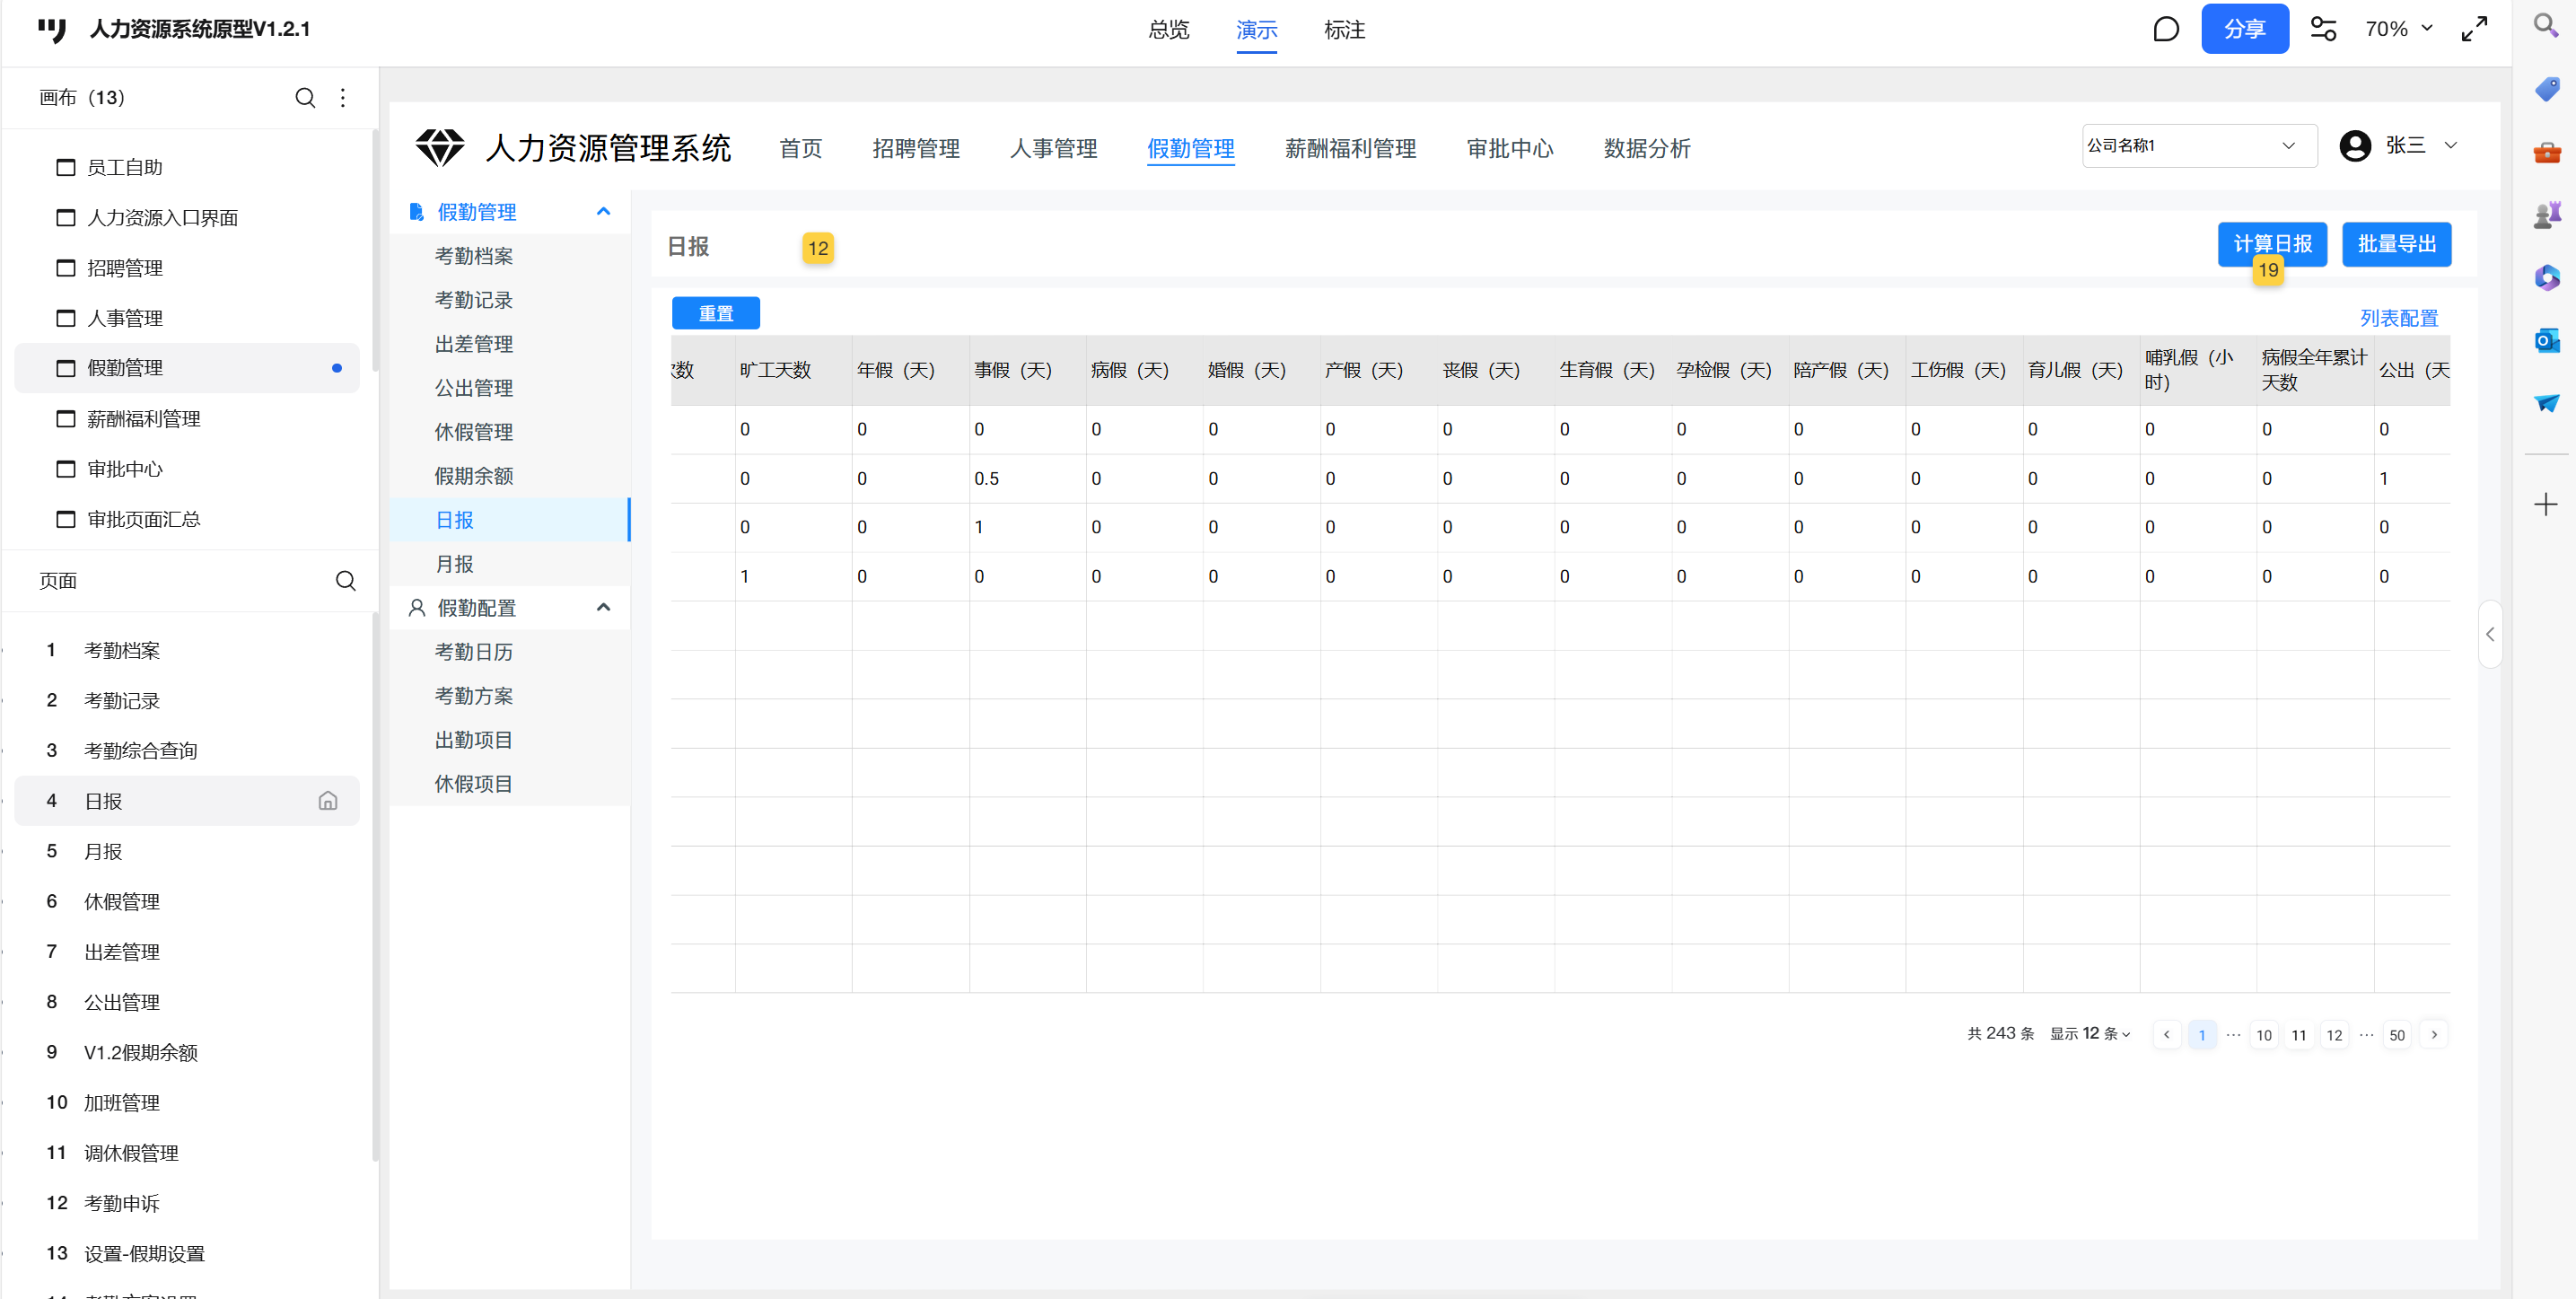Search pages with the magnifier icon
This screenshot has height=1299, width=2576.
[345, 580]
